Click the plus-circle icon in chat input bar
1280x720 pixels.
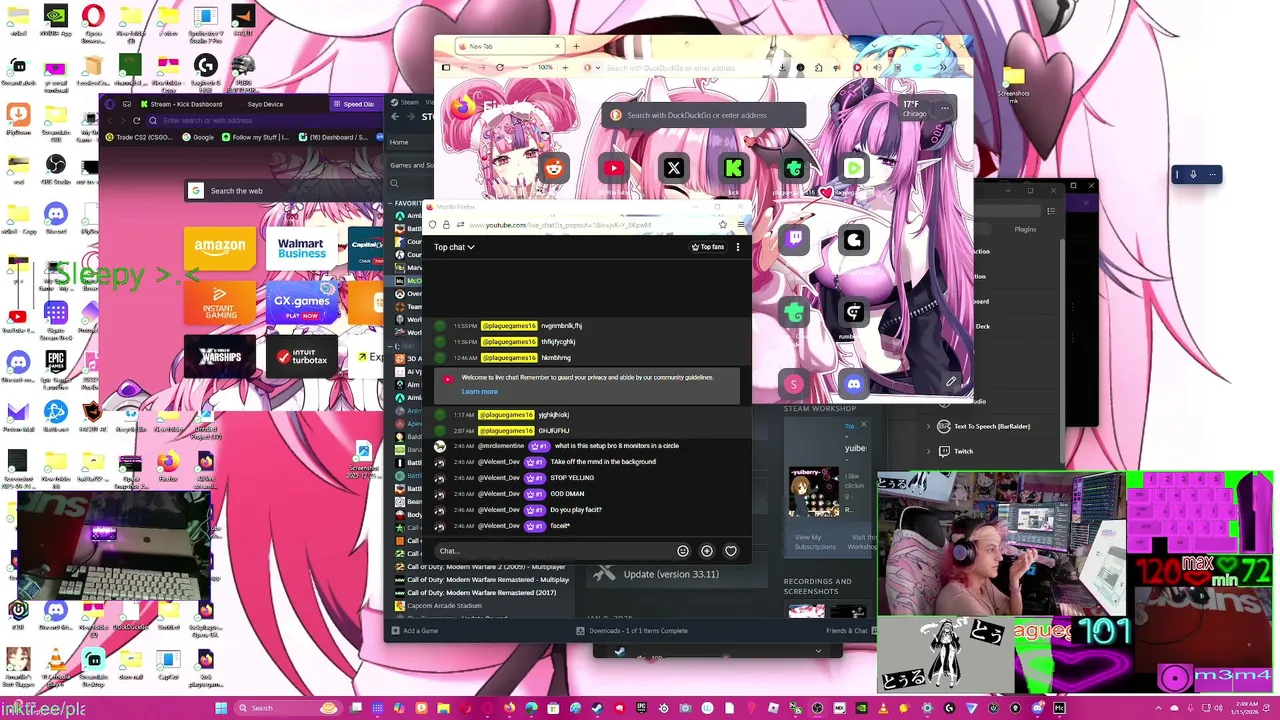point(707,551)
